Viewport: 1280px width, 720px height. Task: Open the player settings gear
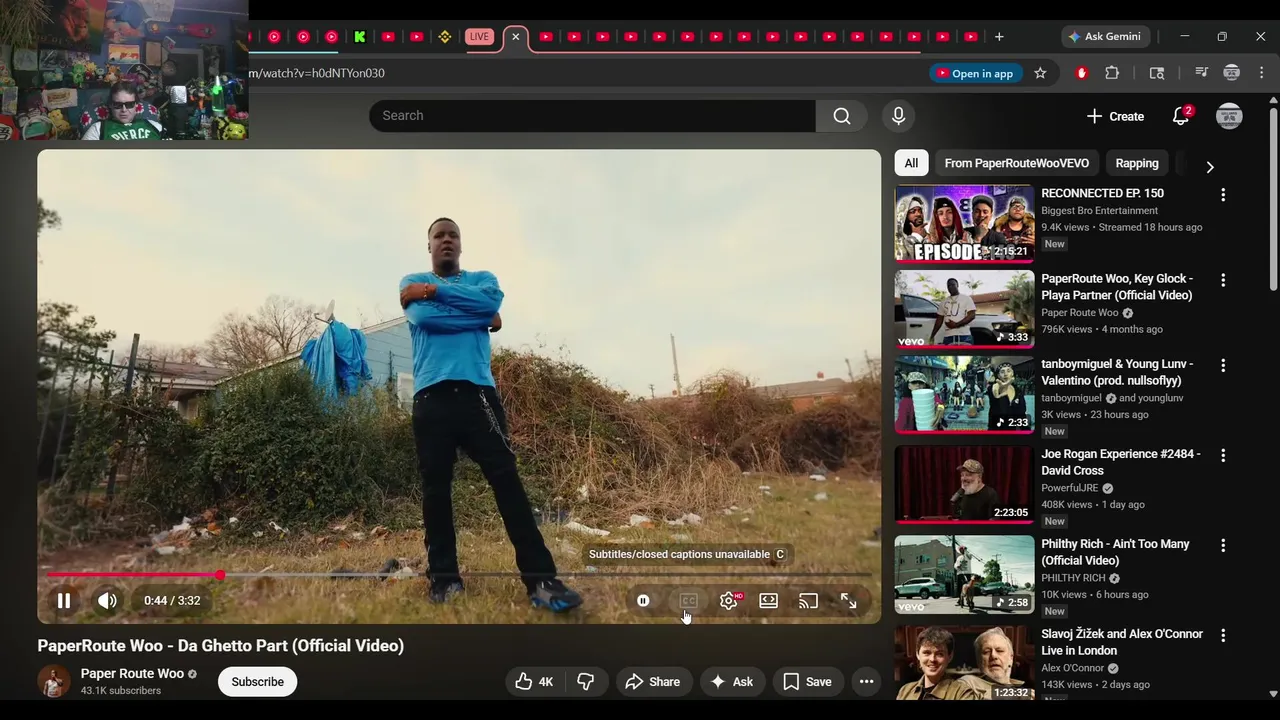tap(729, 601)
